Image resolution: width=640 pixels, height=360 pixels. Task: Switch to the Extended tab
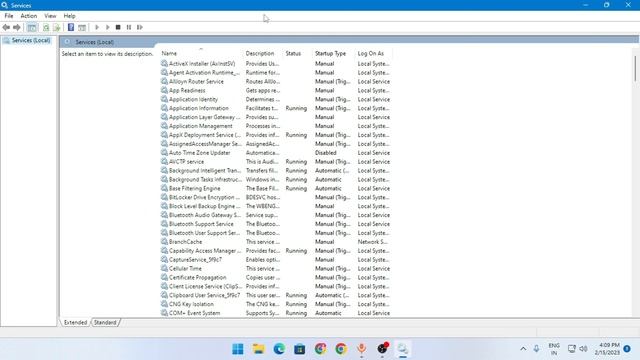tap(76, 322)
